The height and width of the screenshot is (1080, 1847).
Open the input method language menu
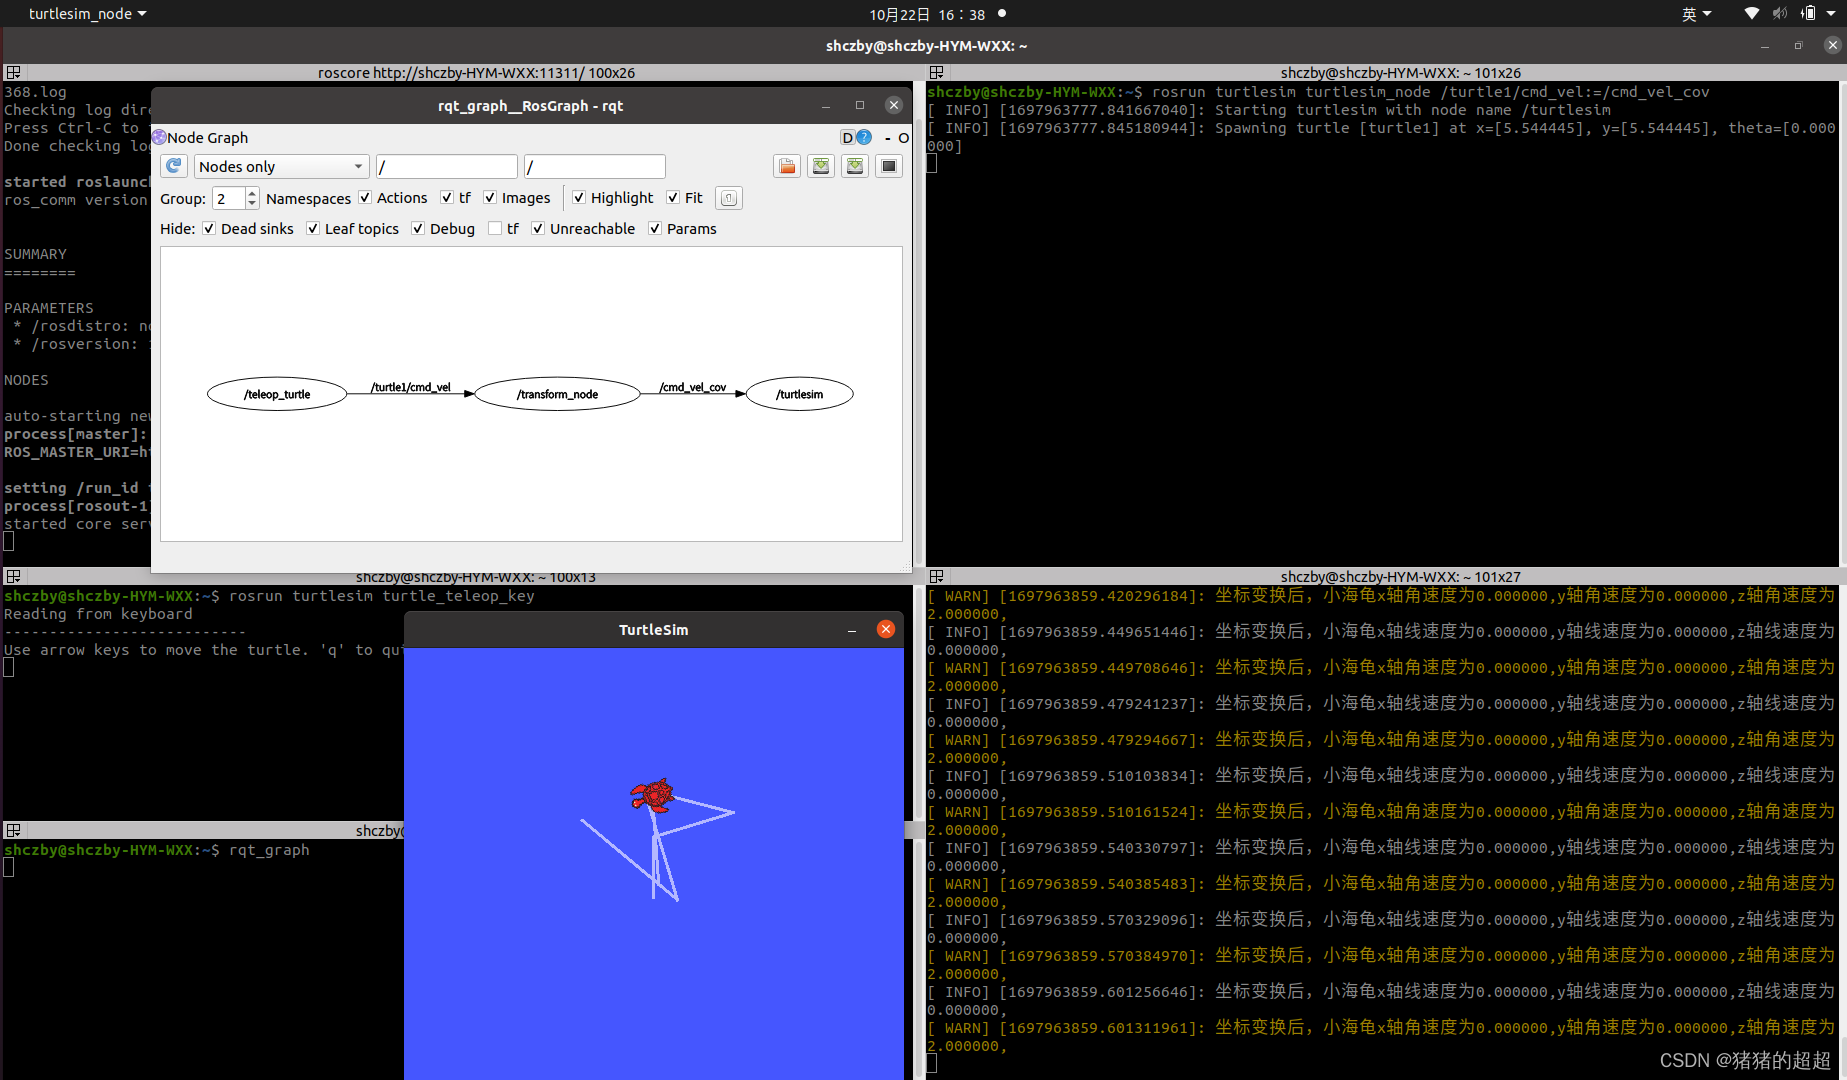pyautogui.click(x=1696, y=14)
